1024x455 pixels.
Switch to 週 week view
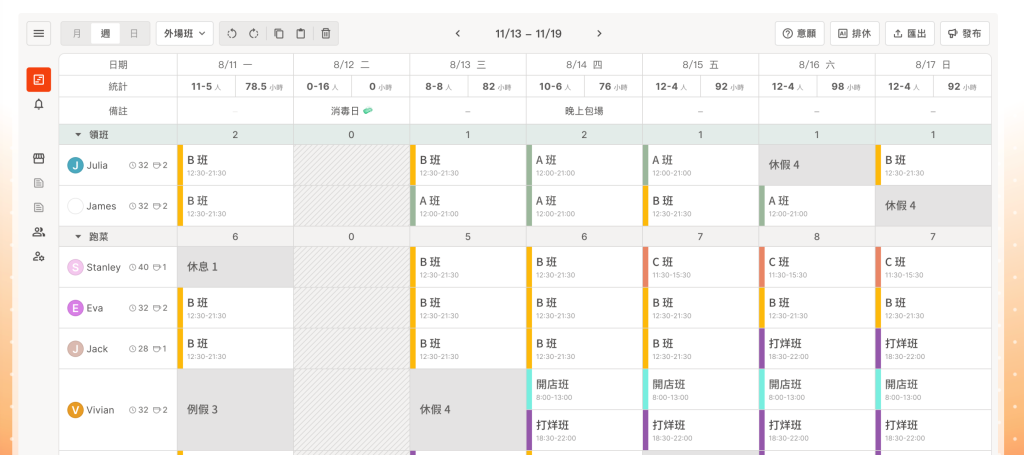click(x=106, y=33)
